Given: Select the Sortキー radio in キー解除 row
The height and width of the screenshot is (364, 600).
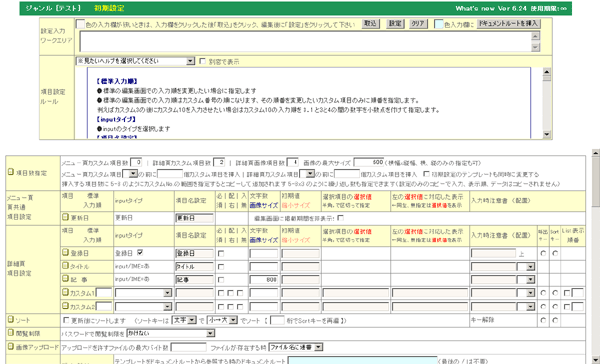Looking at the screenshot, I should [555, 320].
